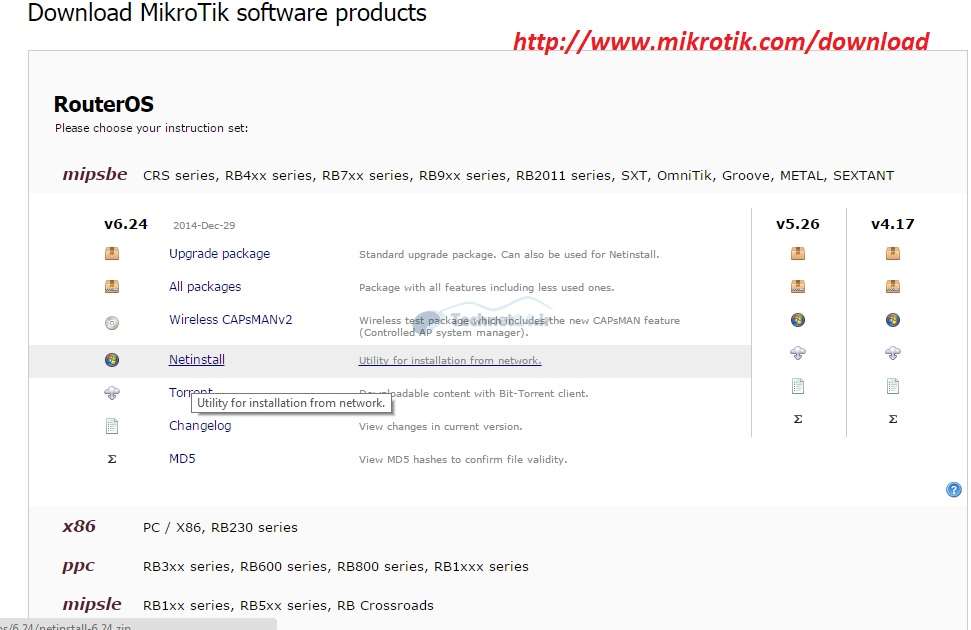The image size is (971, 630).
Task: Click the 'Standard upgrade package' description text
Action: coord(509,255)
